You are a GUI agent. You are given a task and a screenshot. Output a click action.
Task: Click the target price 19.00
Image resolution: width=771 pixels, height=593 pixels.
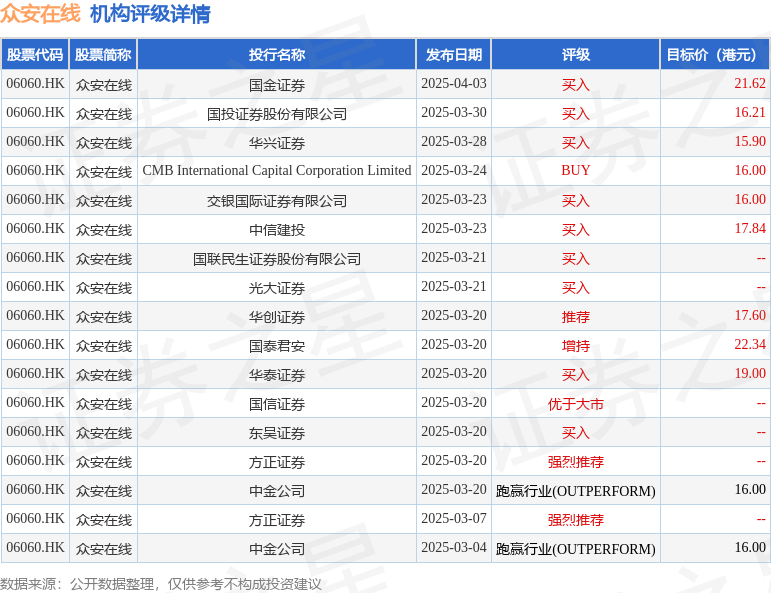750,373
